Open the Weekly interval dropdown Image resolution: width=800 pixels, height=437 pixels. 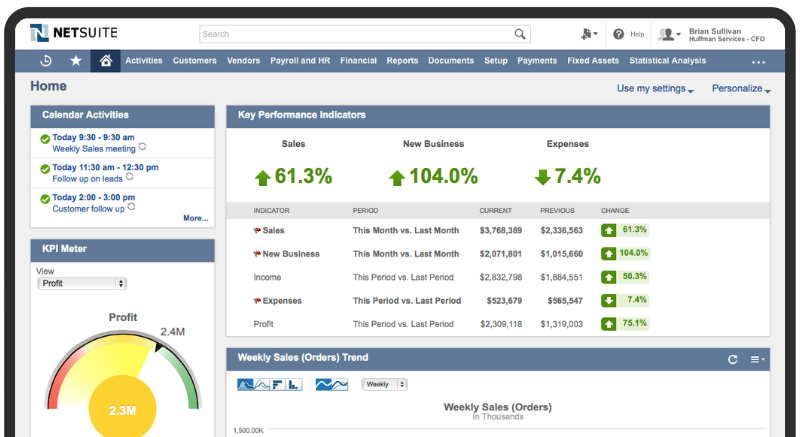pyautogui.click(x=384, y=384)
